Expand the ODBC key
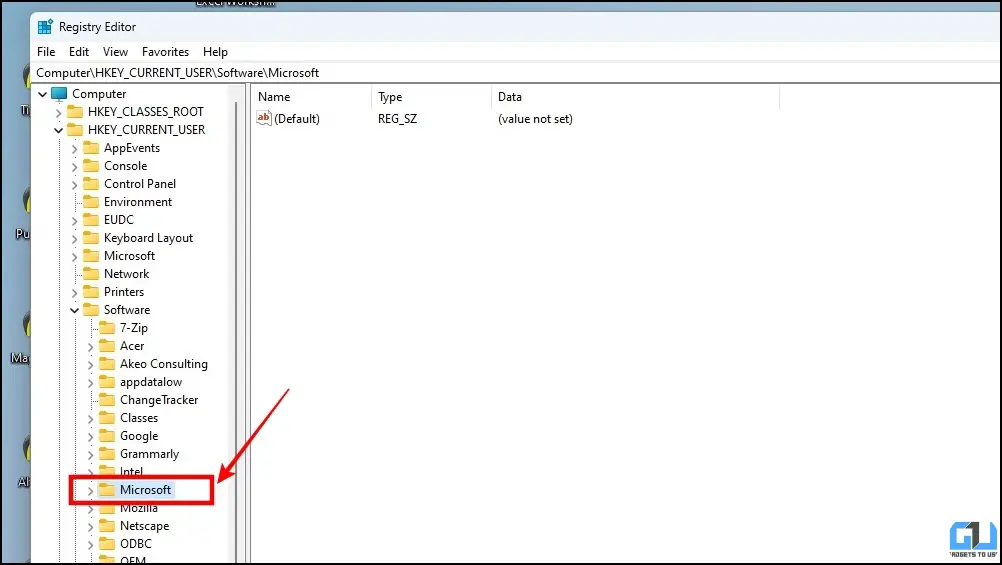 [x=90, y=545]
